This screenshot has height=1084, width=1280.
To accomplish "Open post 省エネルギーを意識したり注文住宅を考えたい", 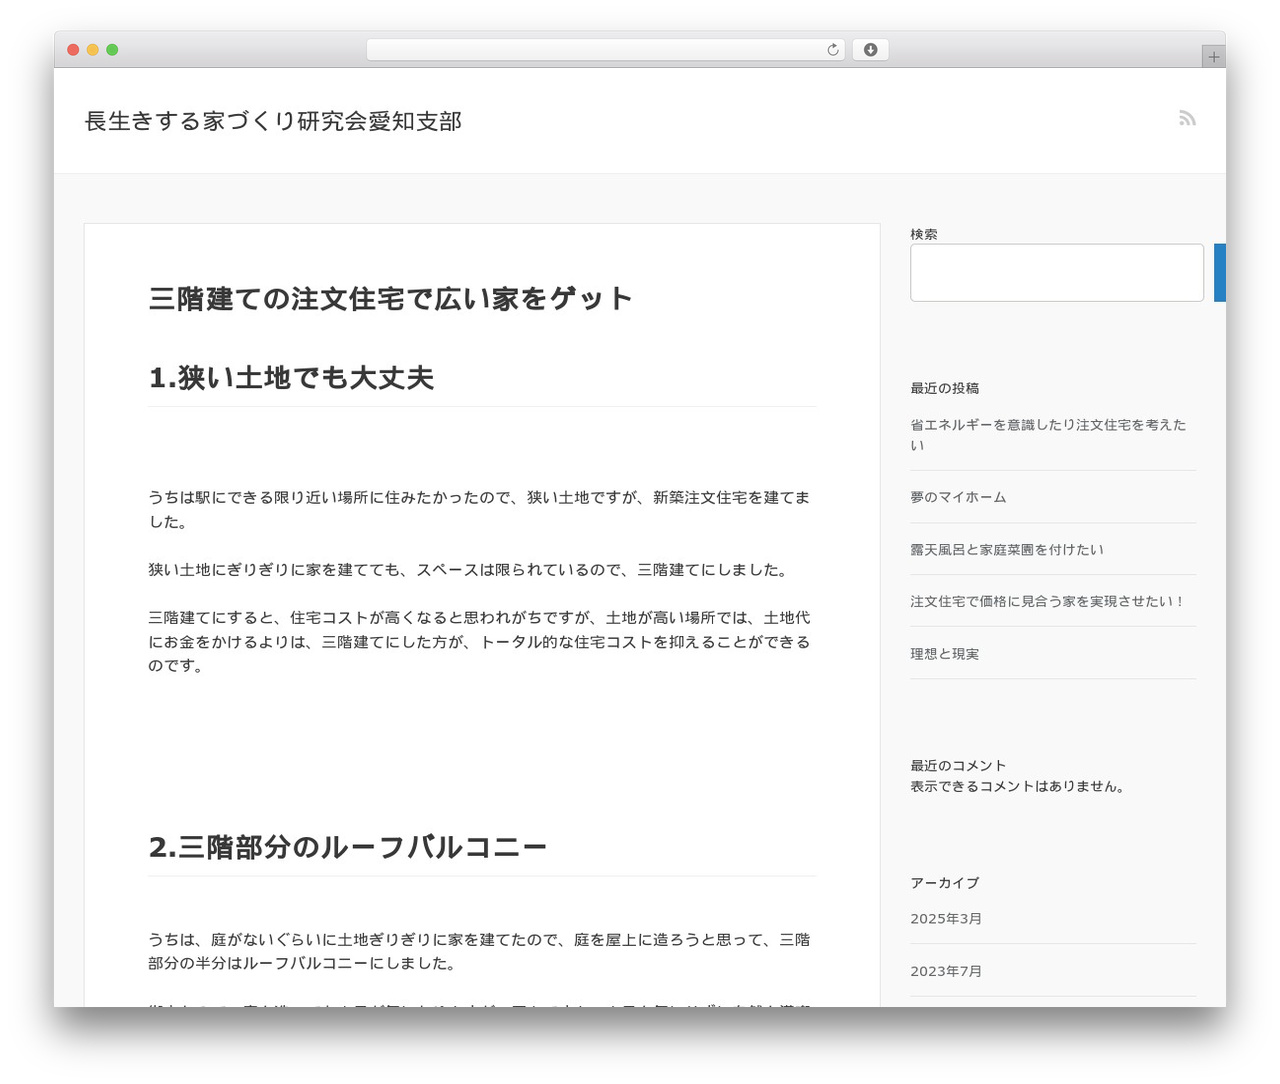I will click(x=1048, y=435).
